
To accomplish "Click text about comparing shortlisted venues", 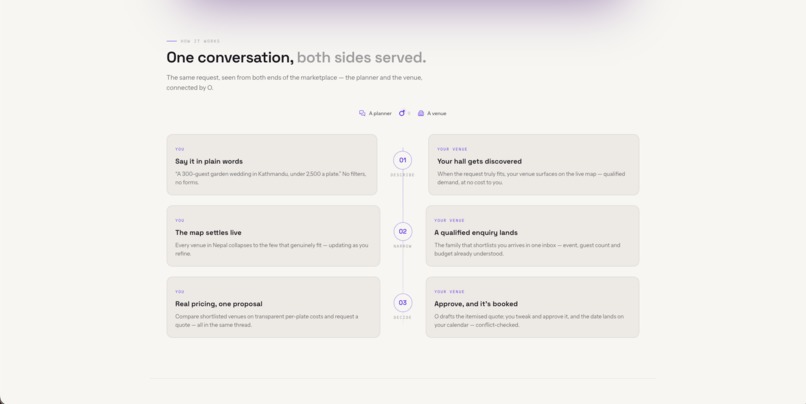I will tap(267, 321).
